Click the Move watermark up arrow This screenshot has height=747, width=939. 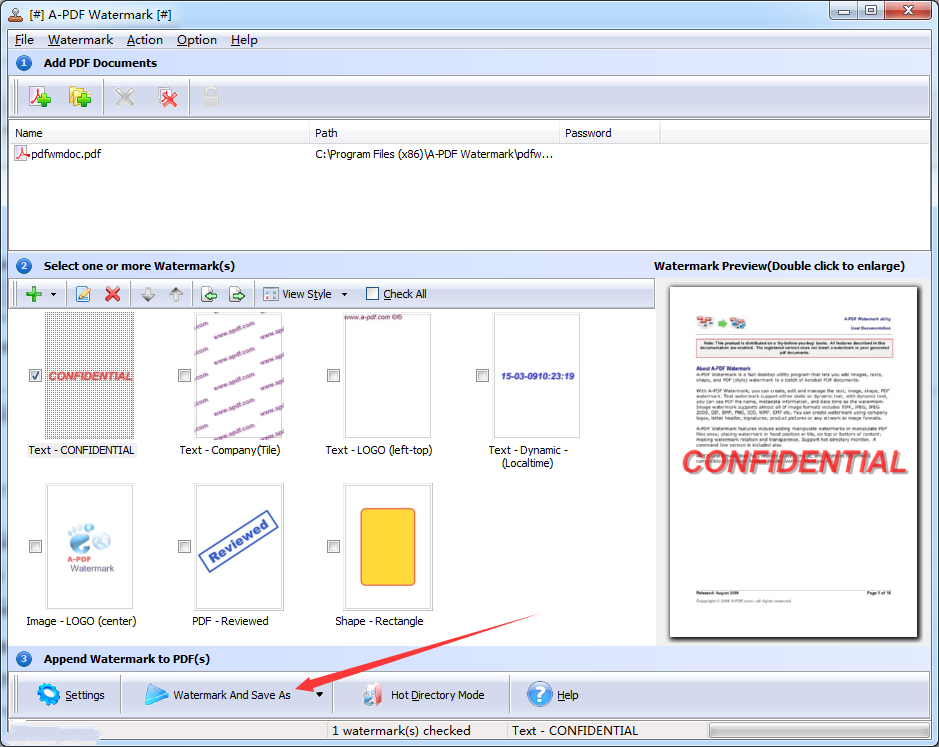point(176,294)
